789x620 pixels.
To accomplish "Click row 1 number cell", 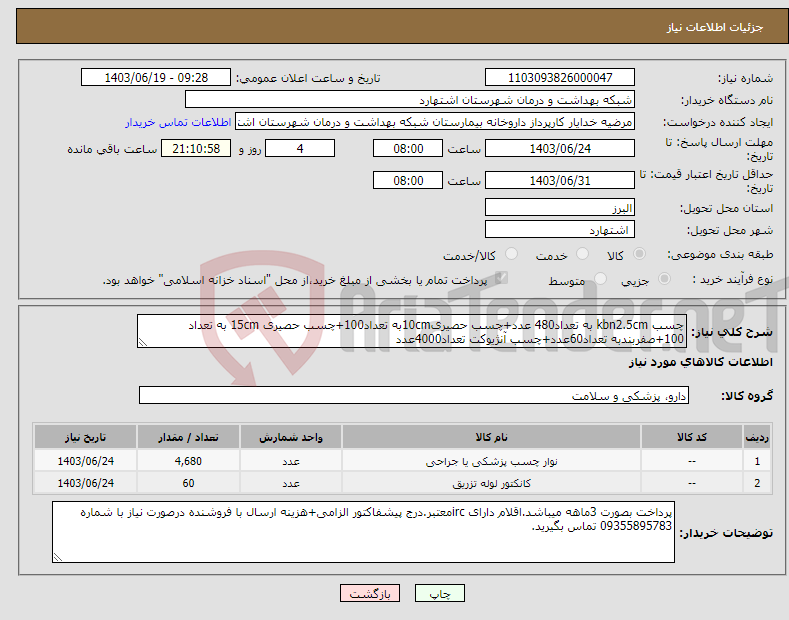I will pos(757,461).
